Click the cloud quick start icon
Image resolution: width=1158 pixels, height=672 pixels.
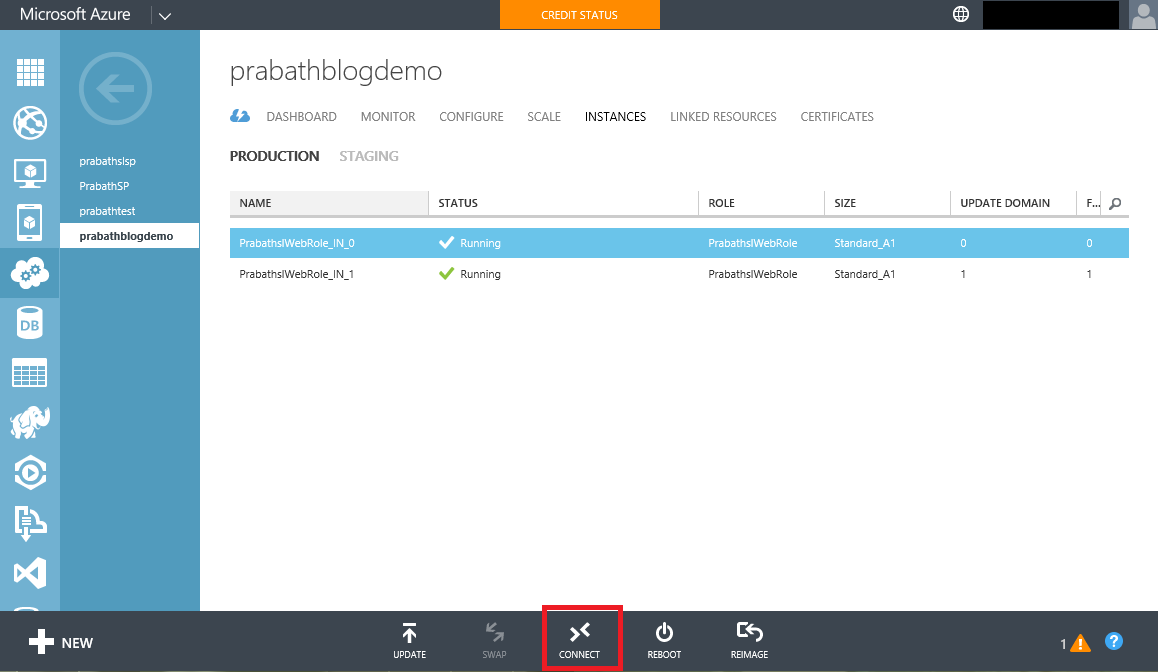click(x=240, y=116)
